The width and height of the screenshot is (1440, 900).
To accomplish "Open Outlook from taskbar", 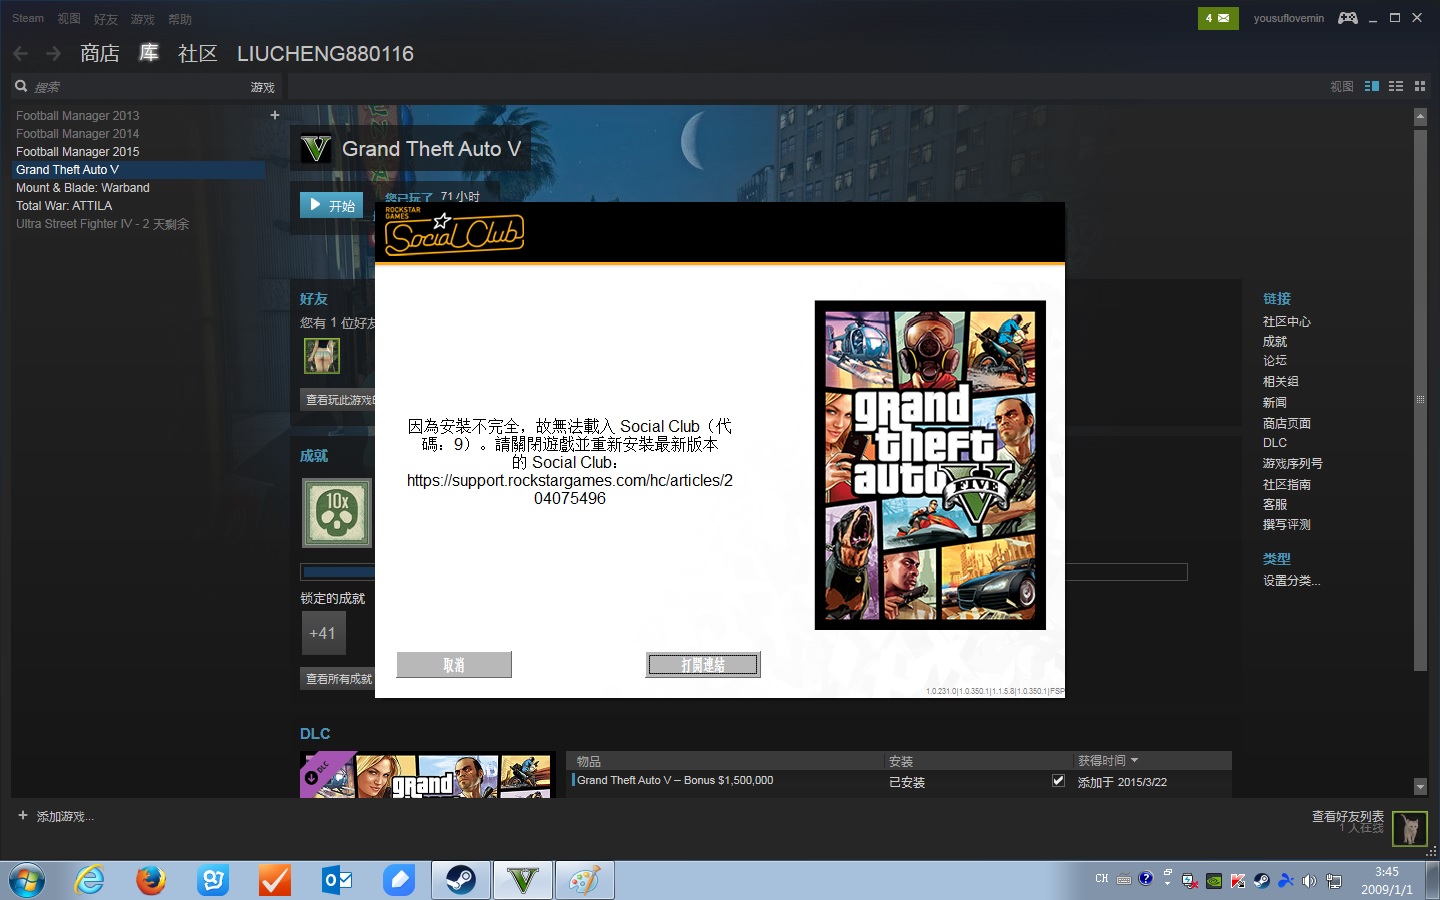I will tap(337, 881).
